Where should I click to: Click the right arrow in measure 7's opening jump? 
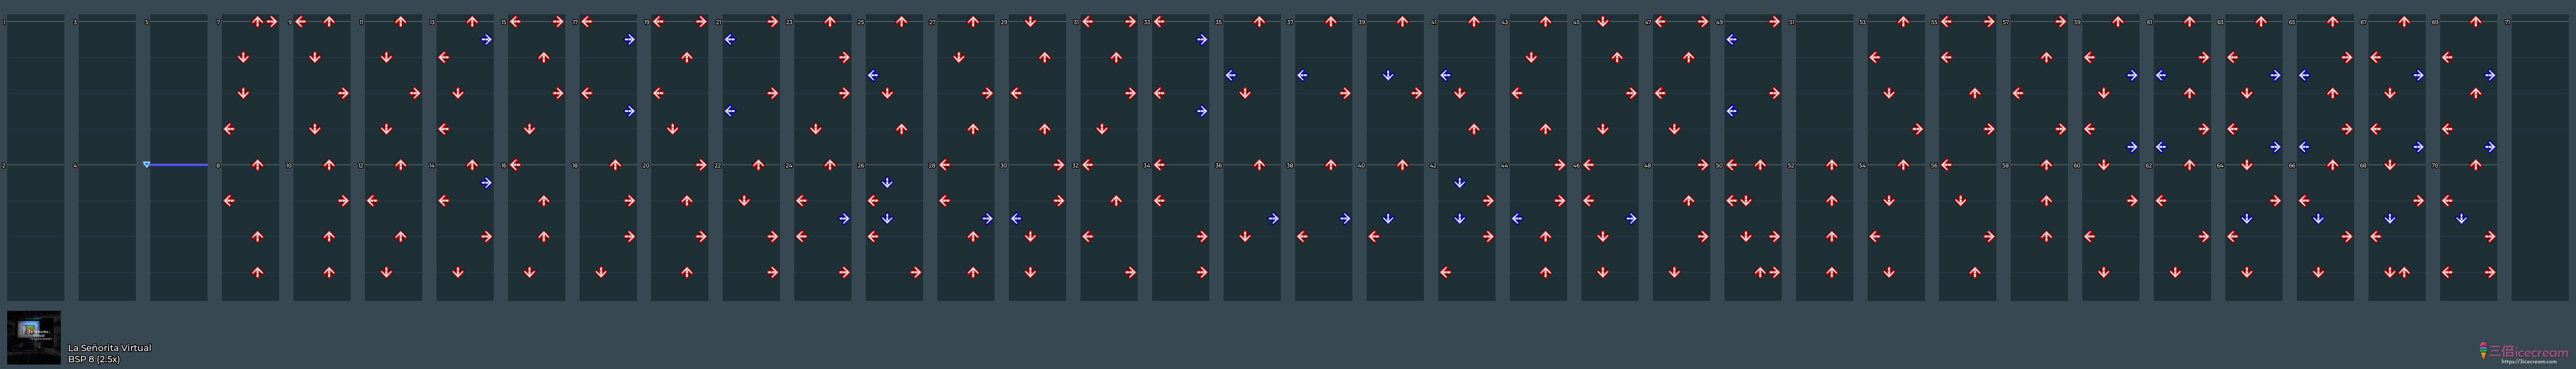[x=272, y=22]
